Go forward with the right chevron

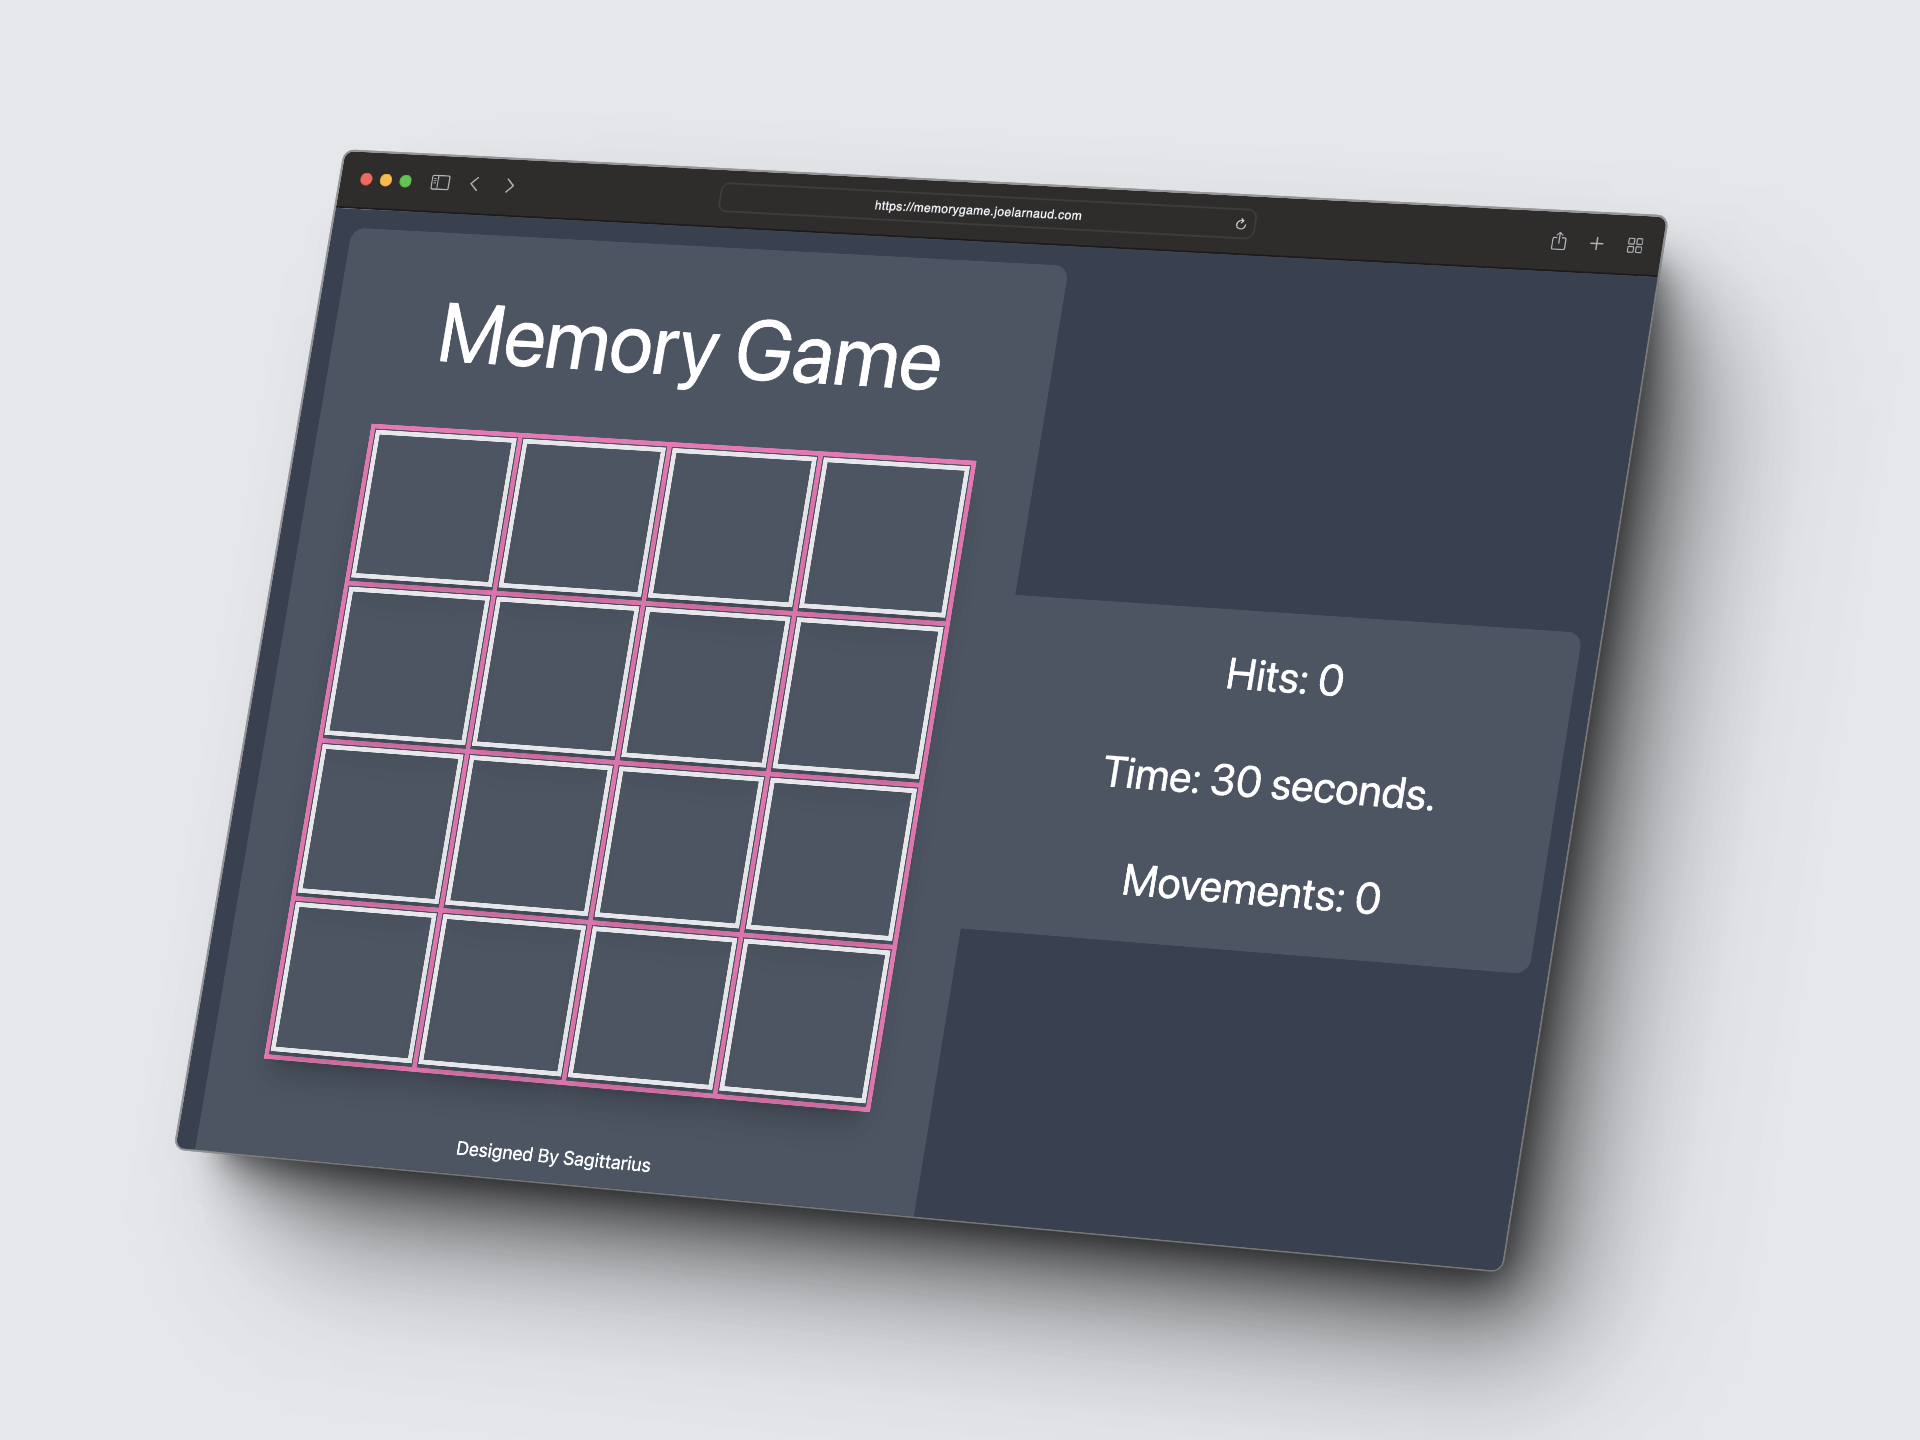coord(510,185)
